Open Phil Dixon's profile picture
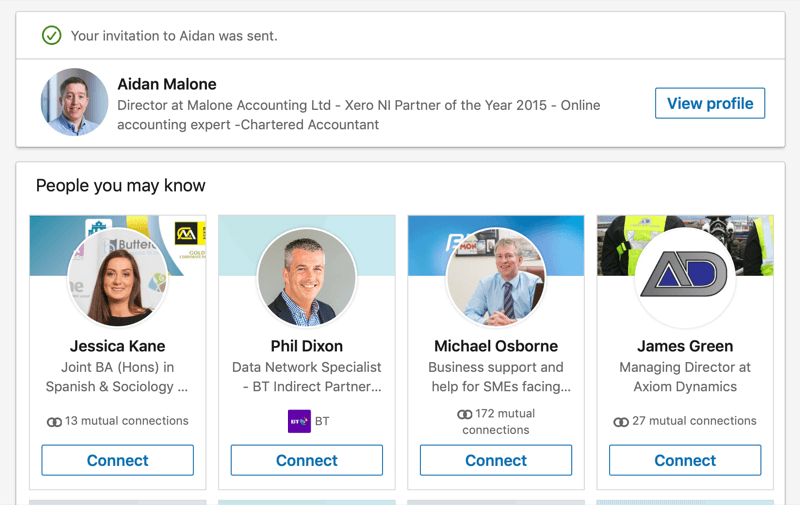Viewport: 800px width, 505px height. tap(307, 277)
